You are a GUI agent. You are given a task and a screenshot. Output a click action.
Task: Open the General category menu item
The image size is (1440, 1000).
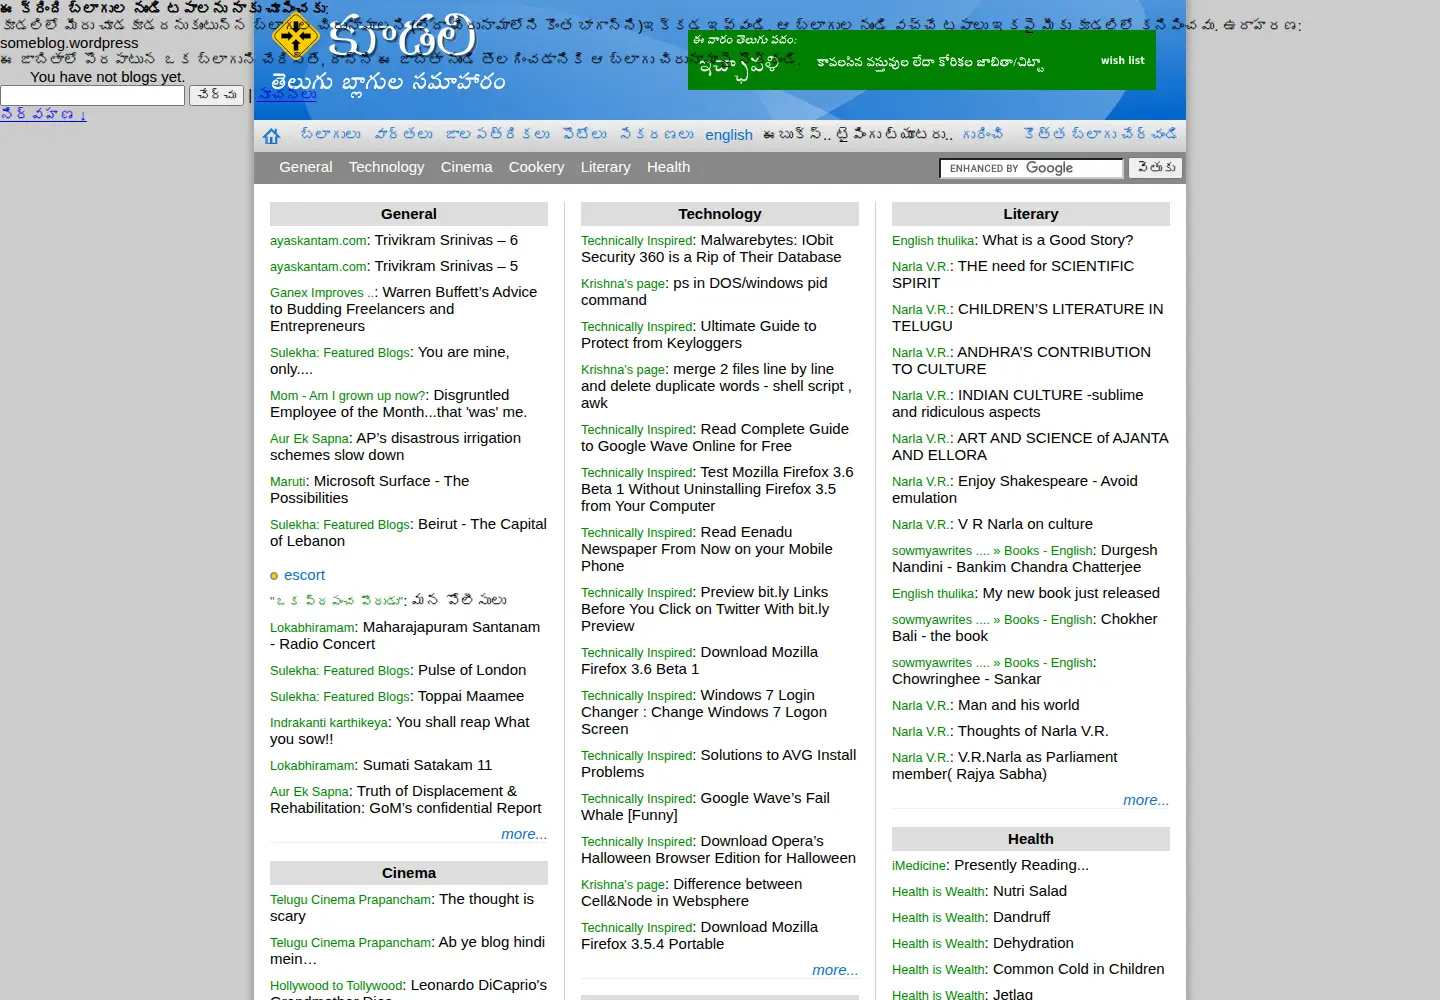coord(306,167)
